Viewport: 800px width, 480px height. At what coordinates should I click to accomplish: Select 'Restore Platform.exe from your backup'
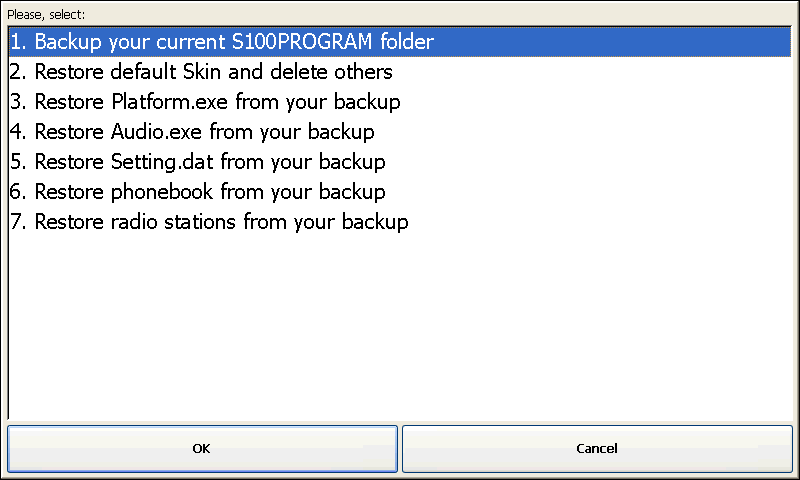coord(399,102)
